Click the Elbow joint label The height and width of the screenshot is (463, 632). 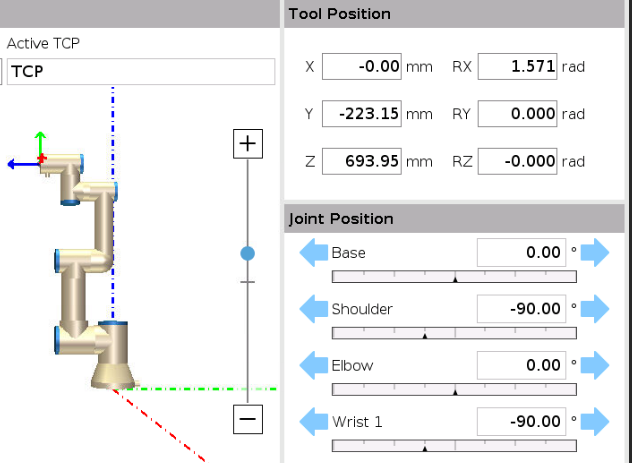click(352, 365)
